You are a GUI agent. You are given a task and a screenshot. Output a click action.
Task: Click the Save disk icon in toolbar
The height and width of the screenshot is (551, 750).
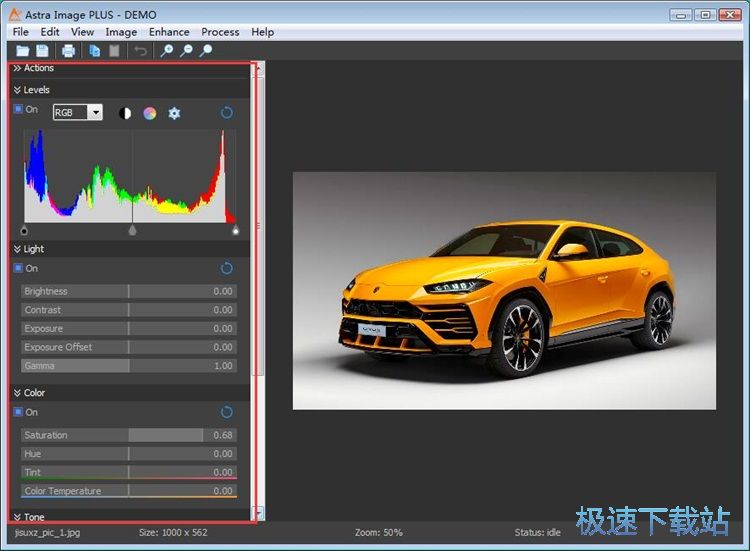coord(43,51)
